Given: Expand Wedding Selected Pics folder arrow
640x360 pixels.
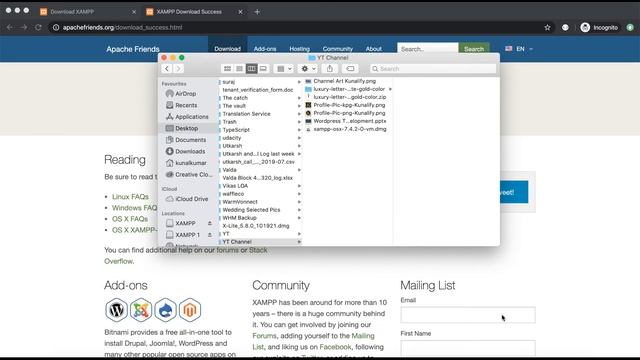Looking at the screenshot, I should tap(299, 210).
